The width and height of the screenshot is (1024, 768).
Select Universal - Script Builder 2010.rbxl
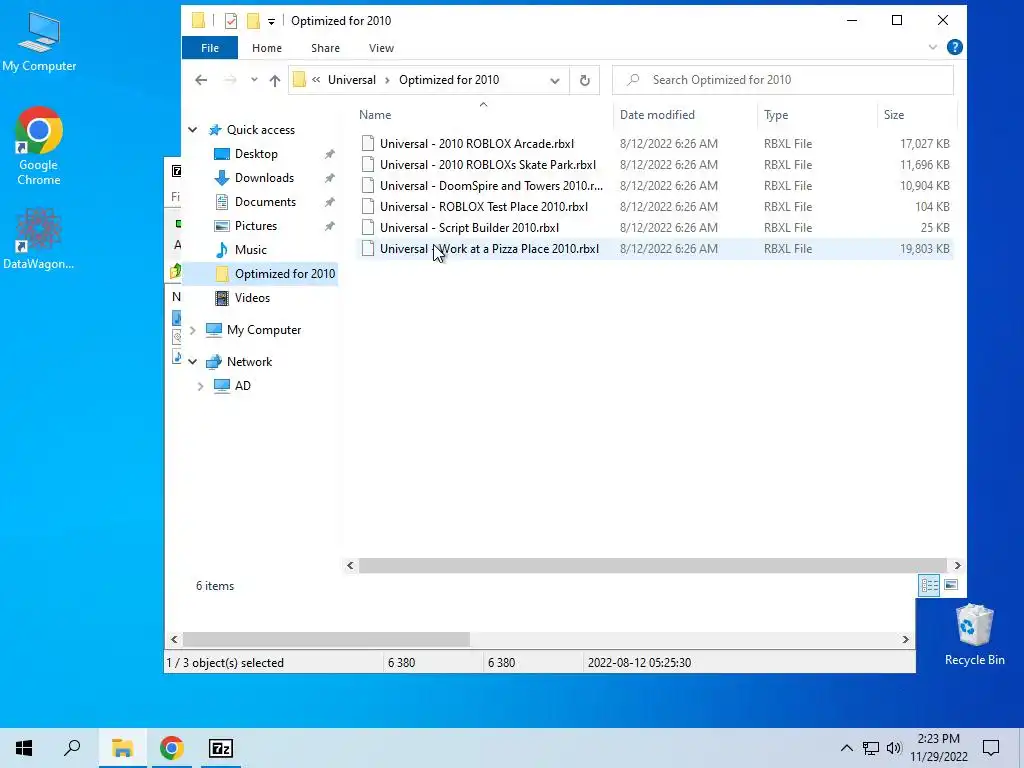[470, 227]
